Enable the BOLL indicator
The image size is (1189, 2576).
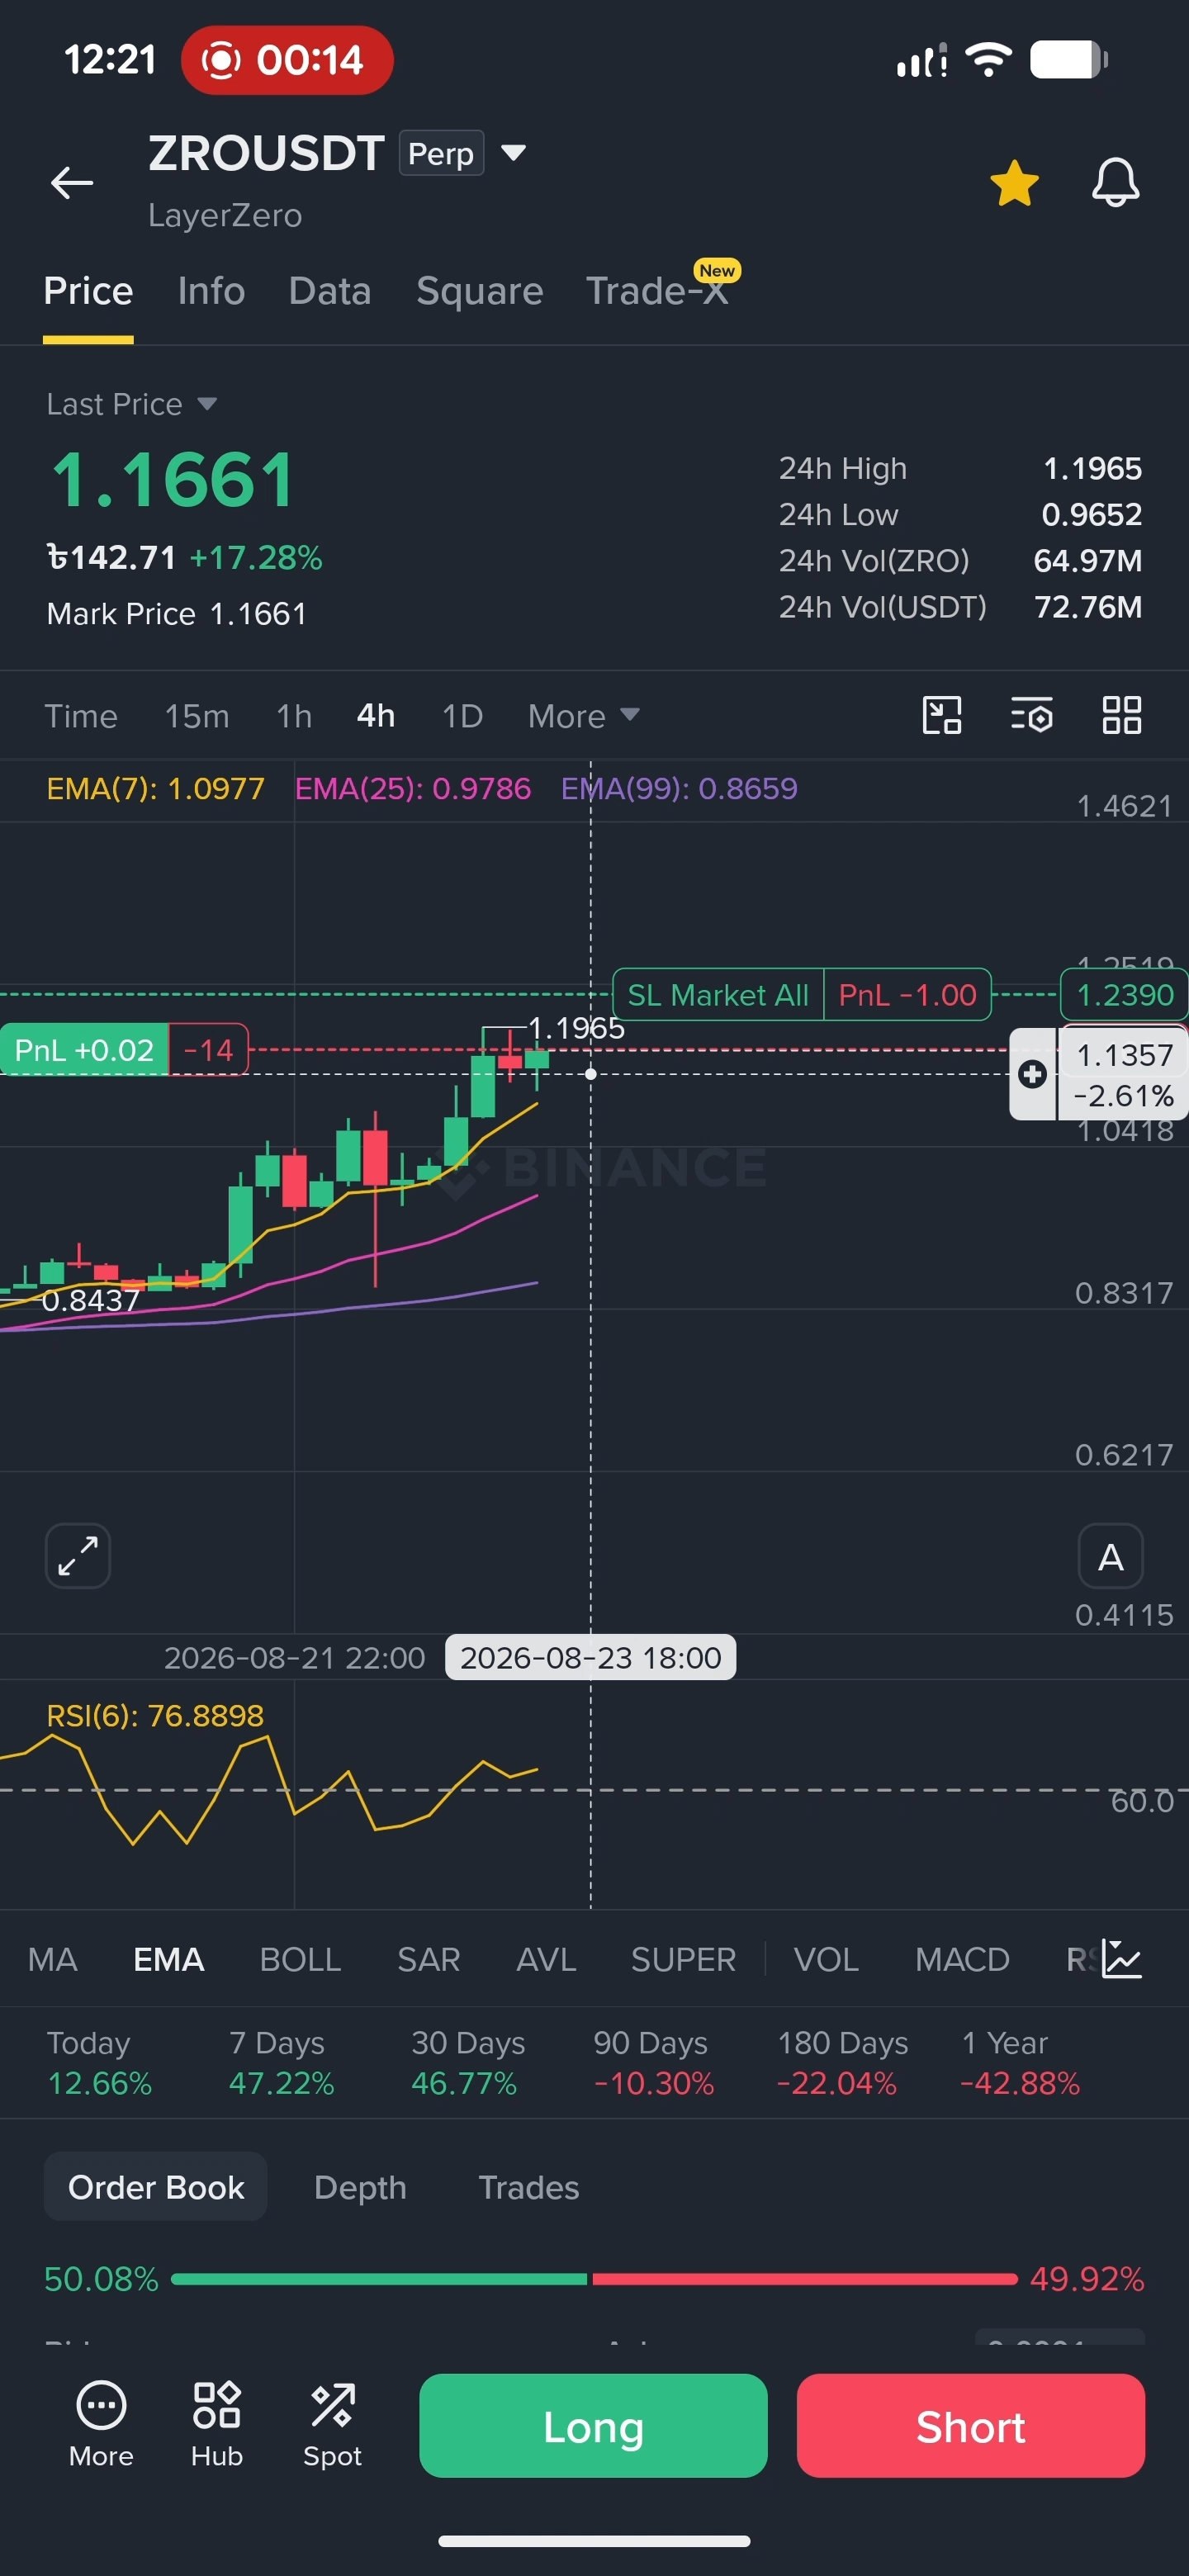[x=300, y=1959]
